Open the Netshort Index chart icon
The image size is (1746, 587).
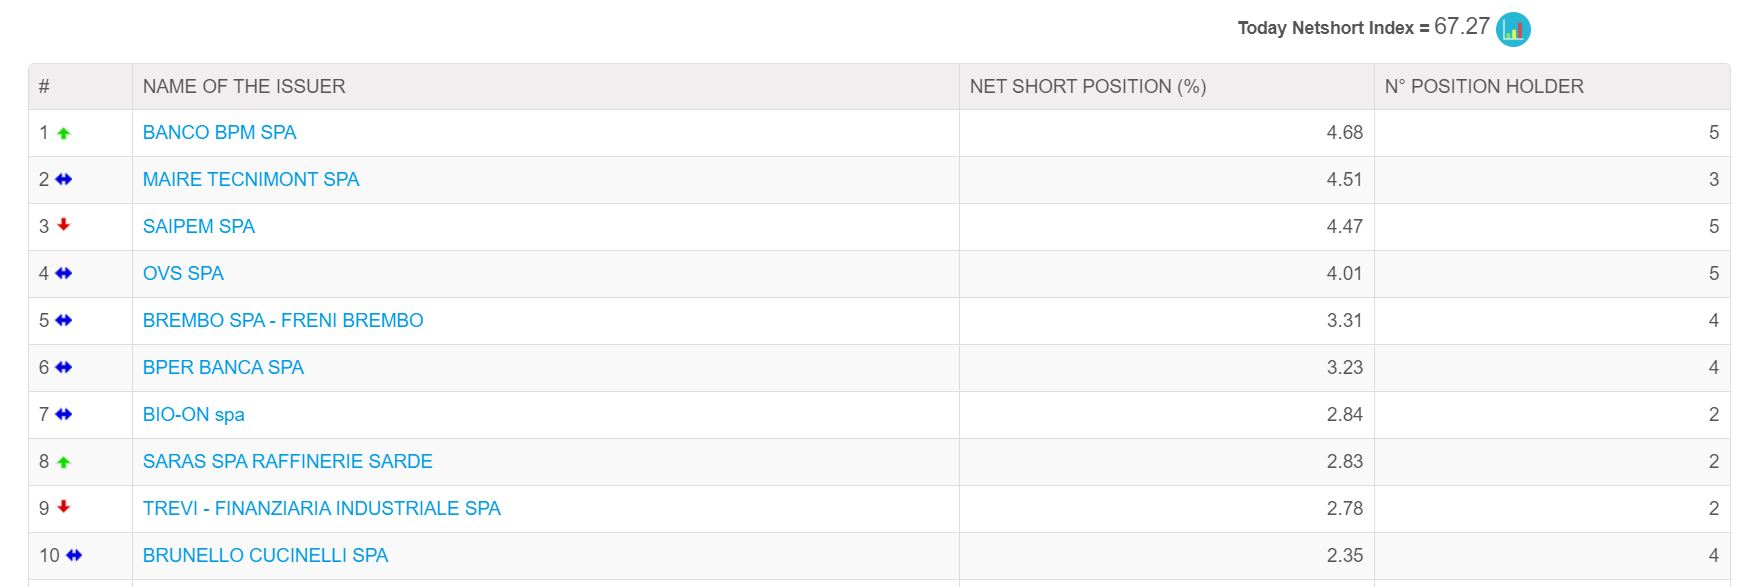click(1513, 29)
